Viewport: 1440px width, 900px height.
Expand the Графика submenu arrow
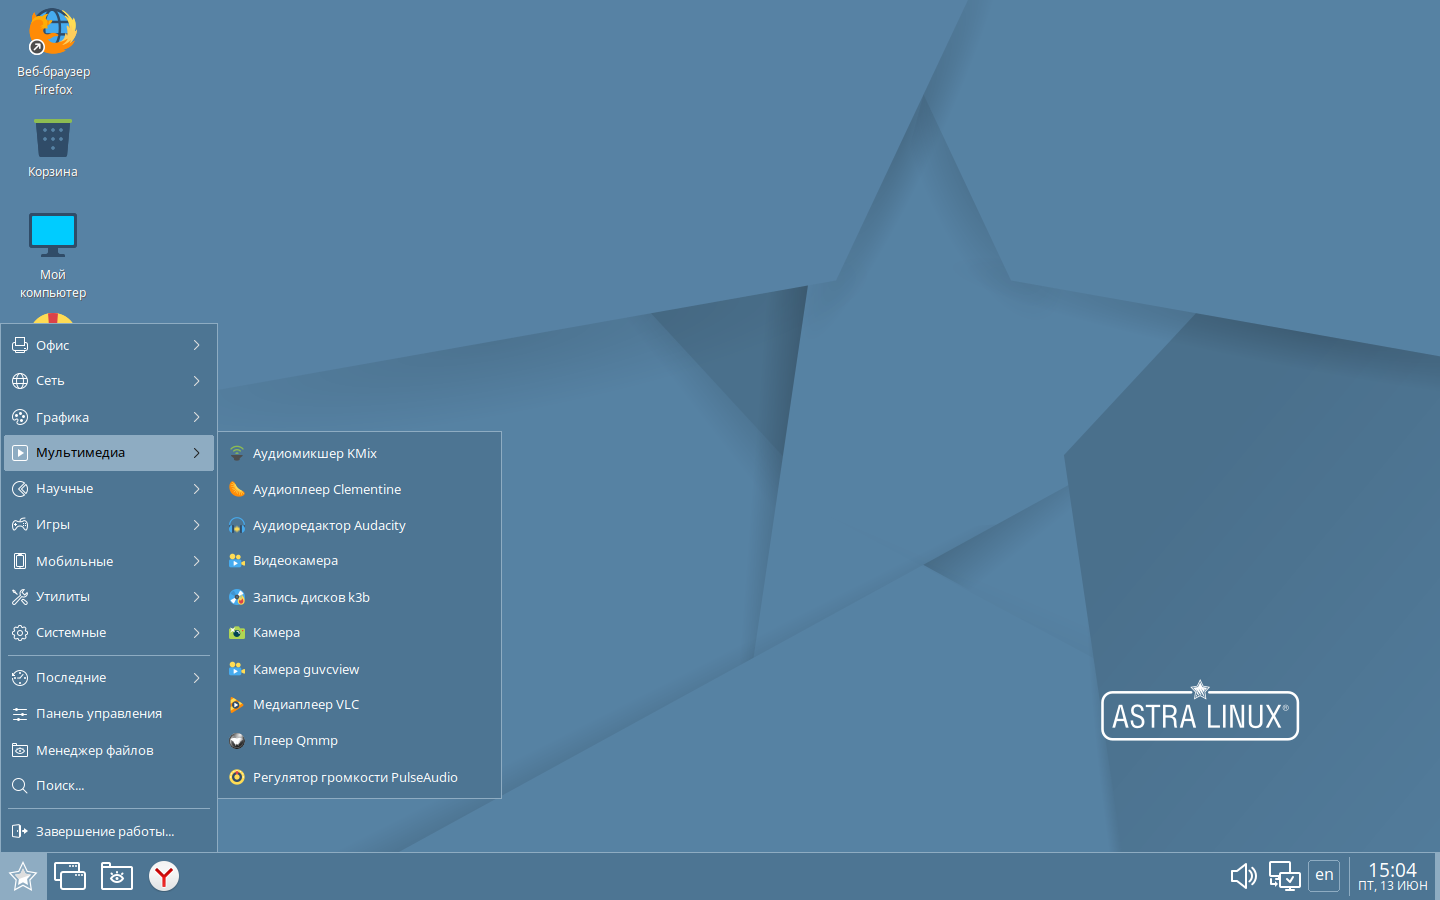tap(196, 417)
